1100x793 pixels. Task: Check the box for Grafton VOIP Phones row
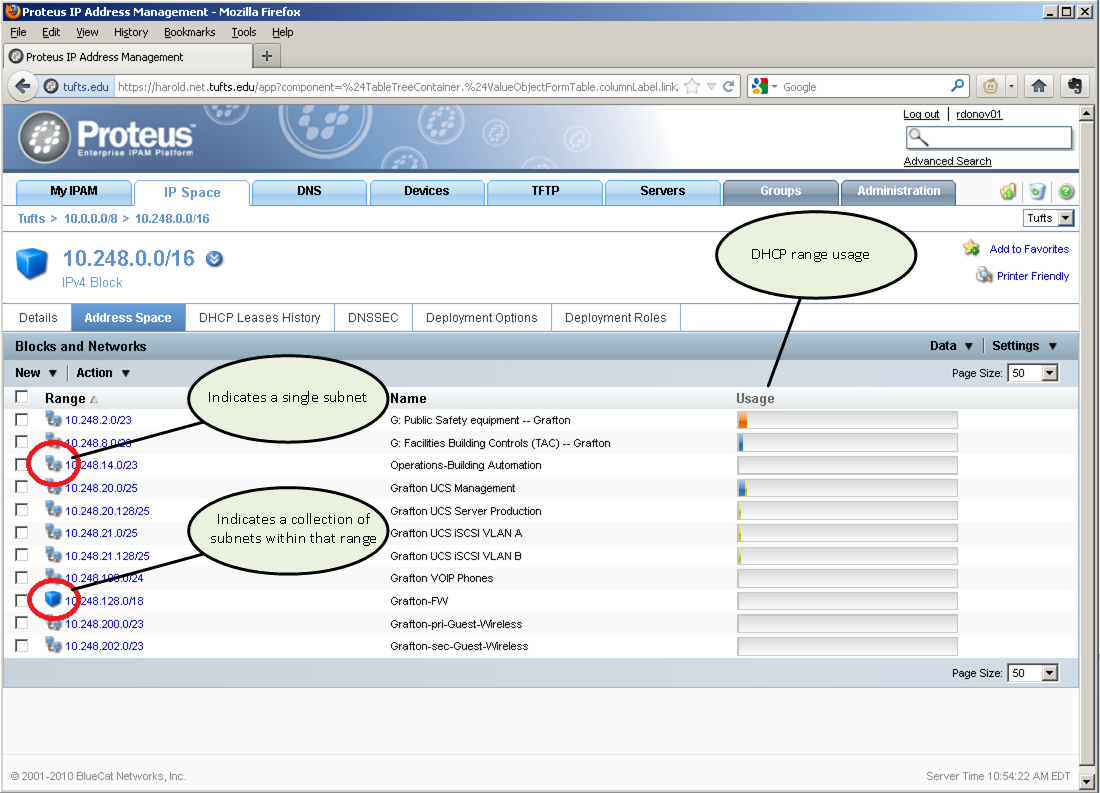click(x=22, y=578)
